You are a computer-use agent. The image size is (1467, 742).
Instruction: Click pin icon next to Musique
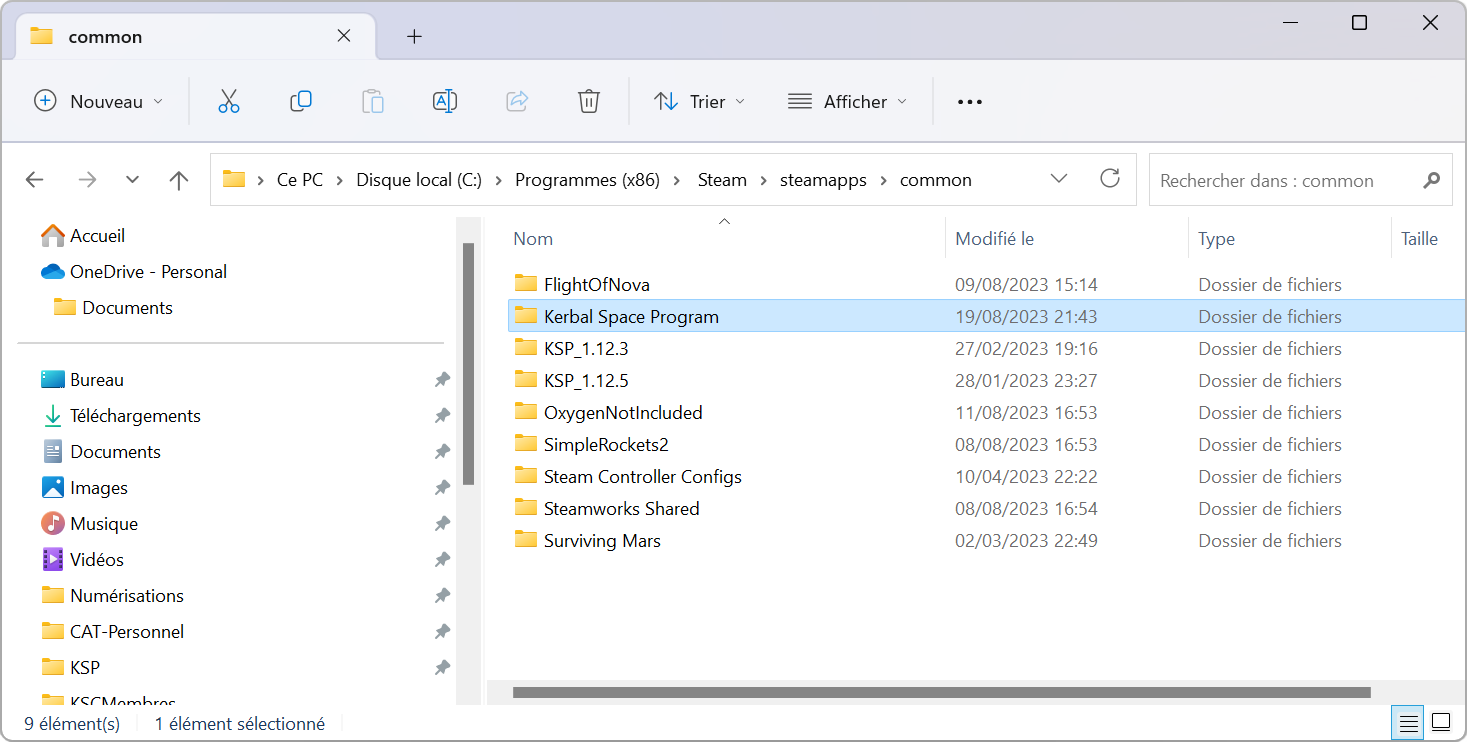[x=442, y=524]
